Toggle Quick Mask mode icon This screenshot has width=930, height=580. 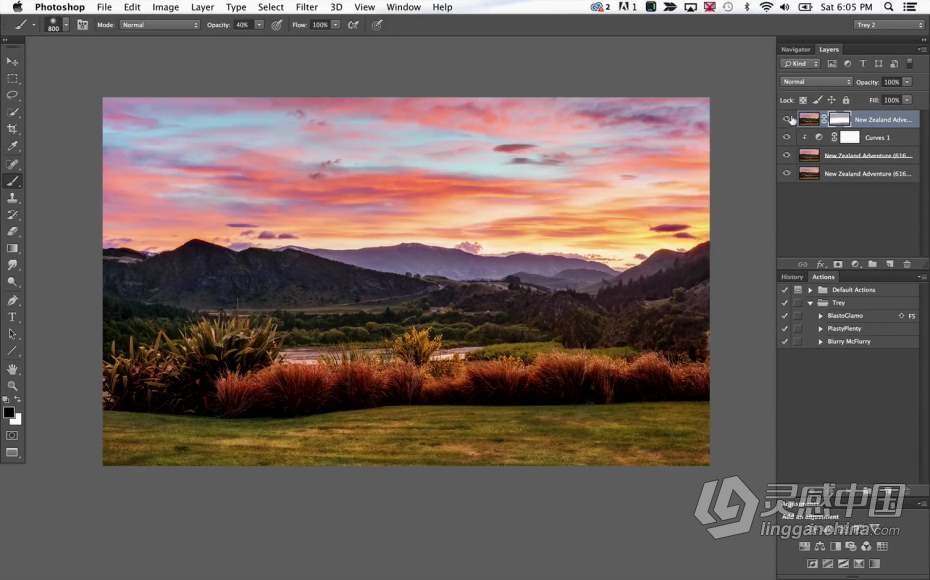pos(12,435)
